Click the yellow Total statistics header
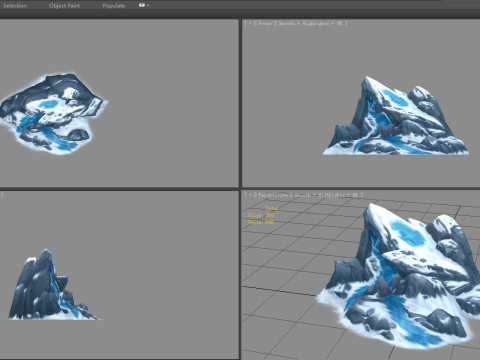480x360 pixels. click(x=272, y=208)
